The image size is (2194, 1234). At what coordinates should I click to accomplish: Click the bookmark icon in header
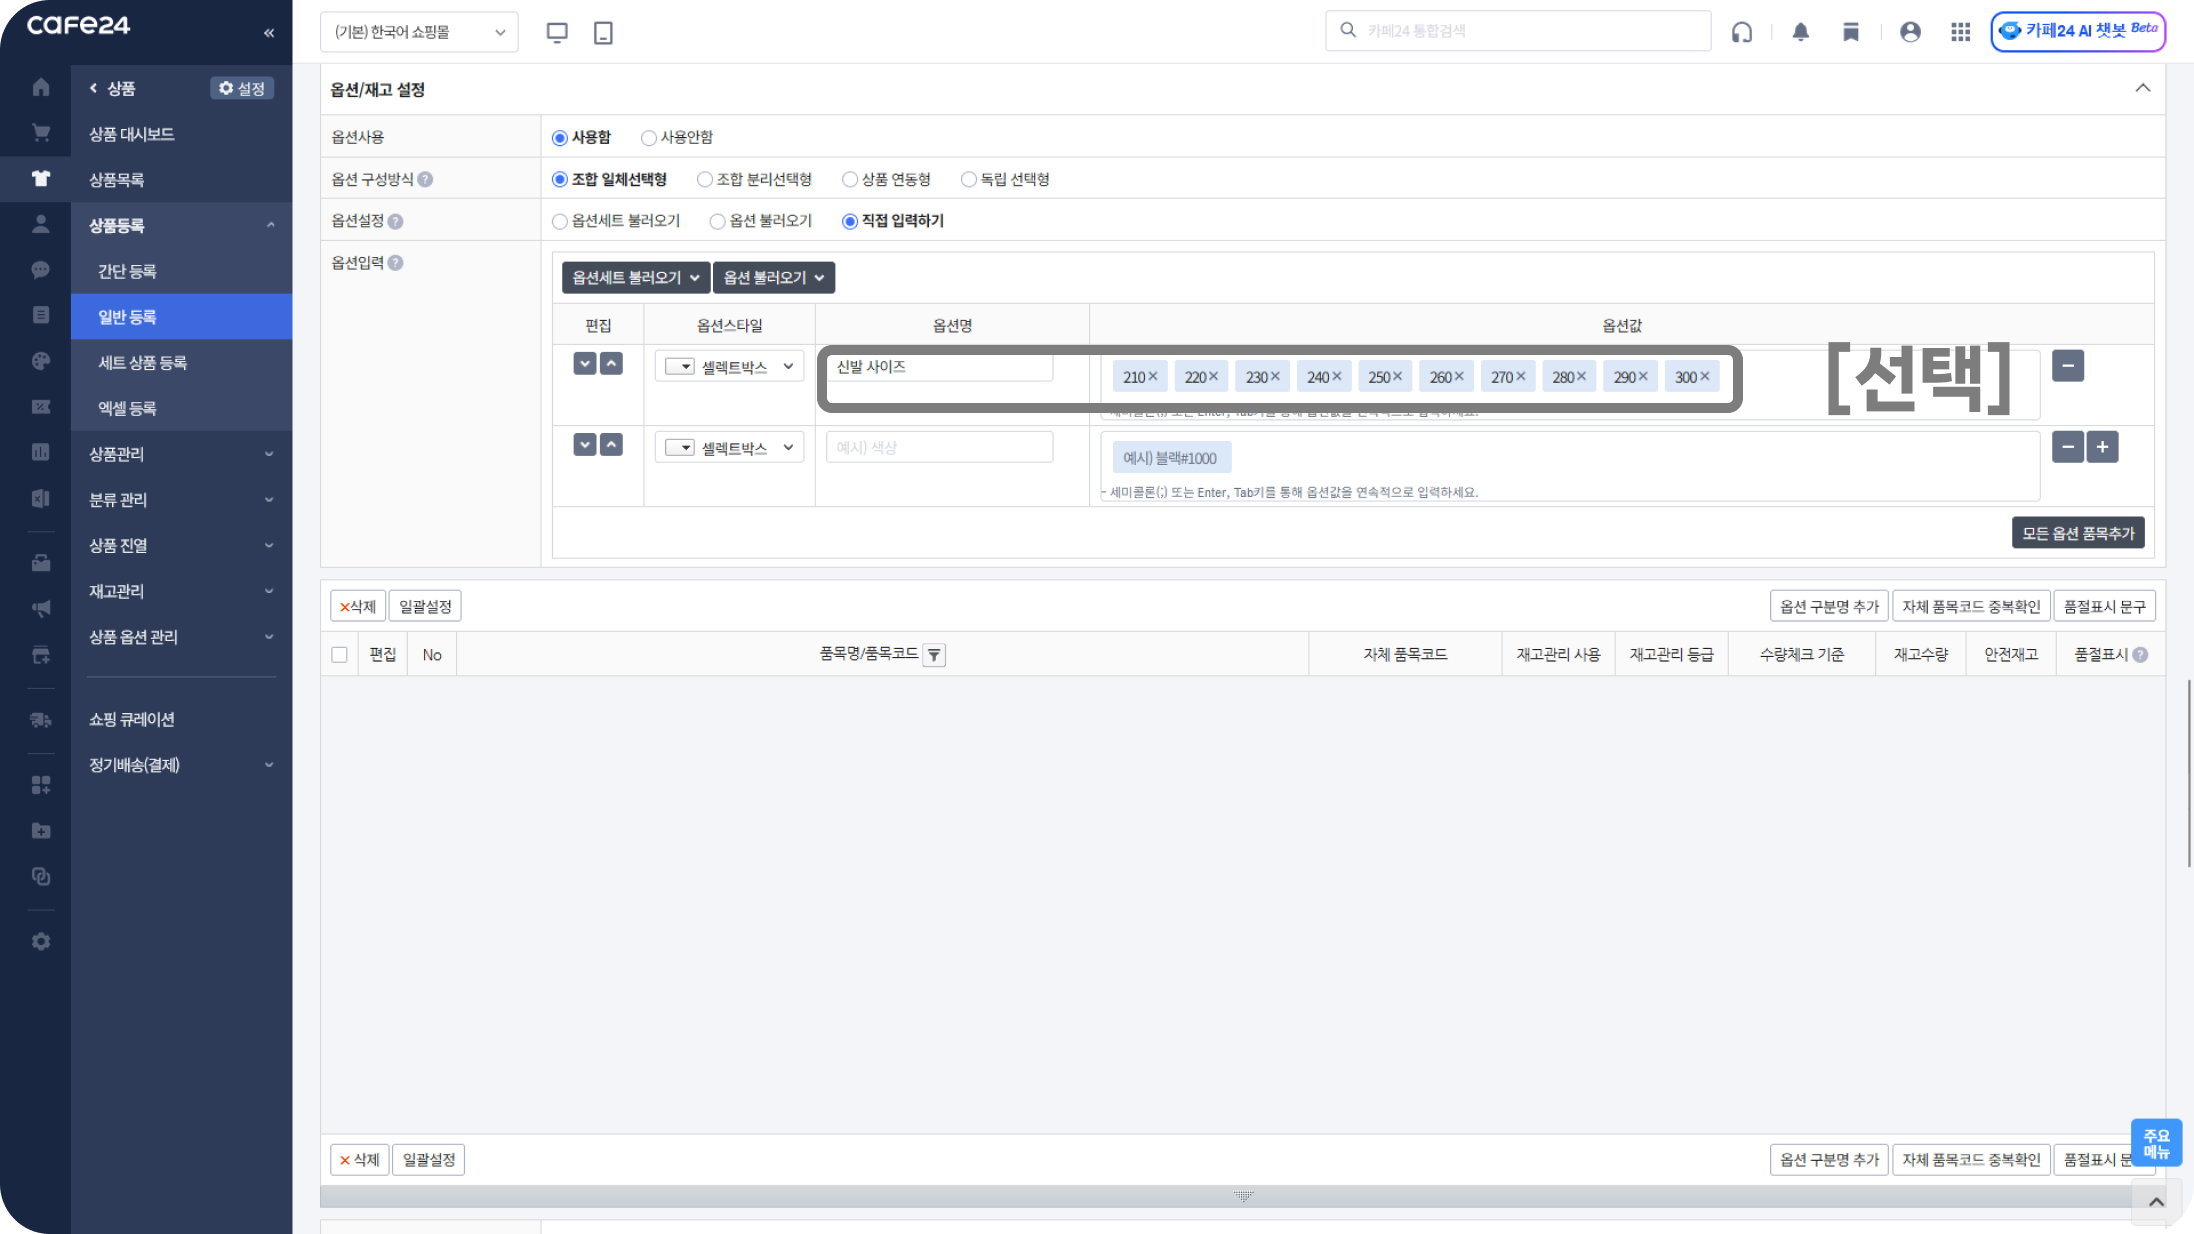[x=1851, y=32]
